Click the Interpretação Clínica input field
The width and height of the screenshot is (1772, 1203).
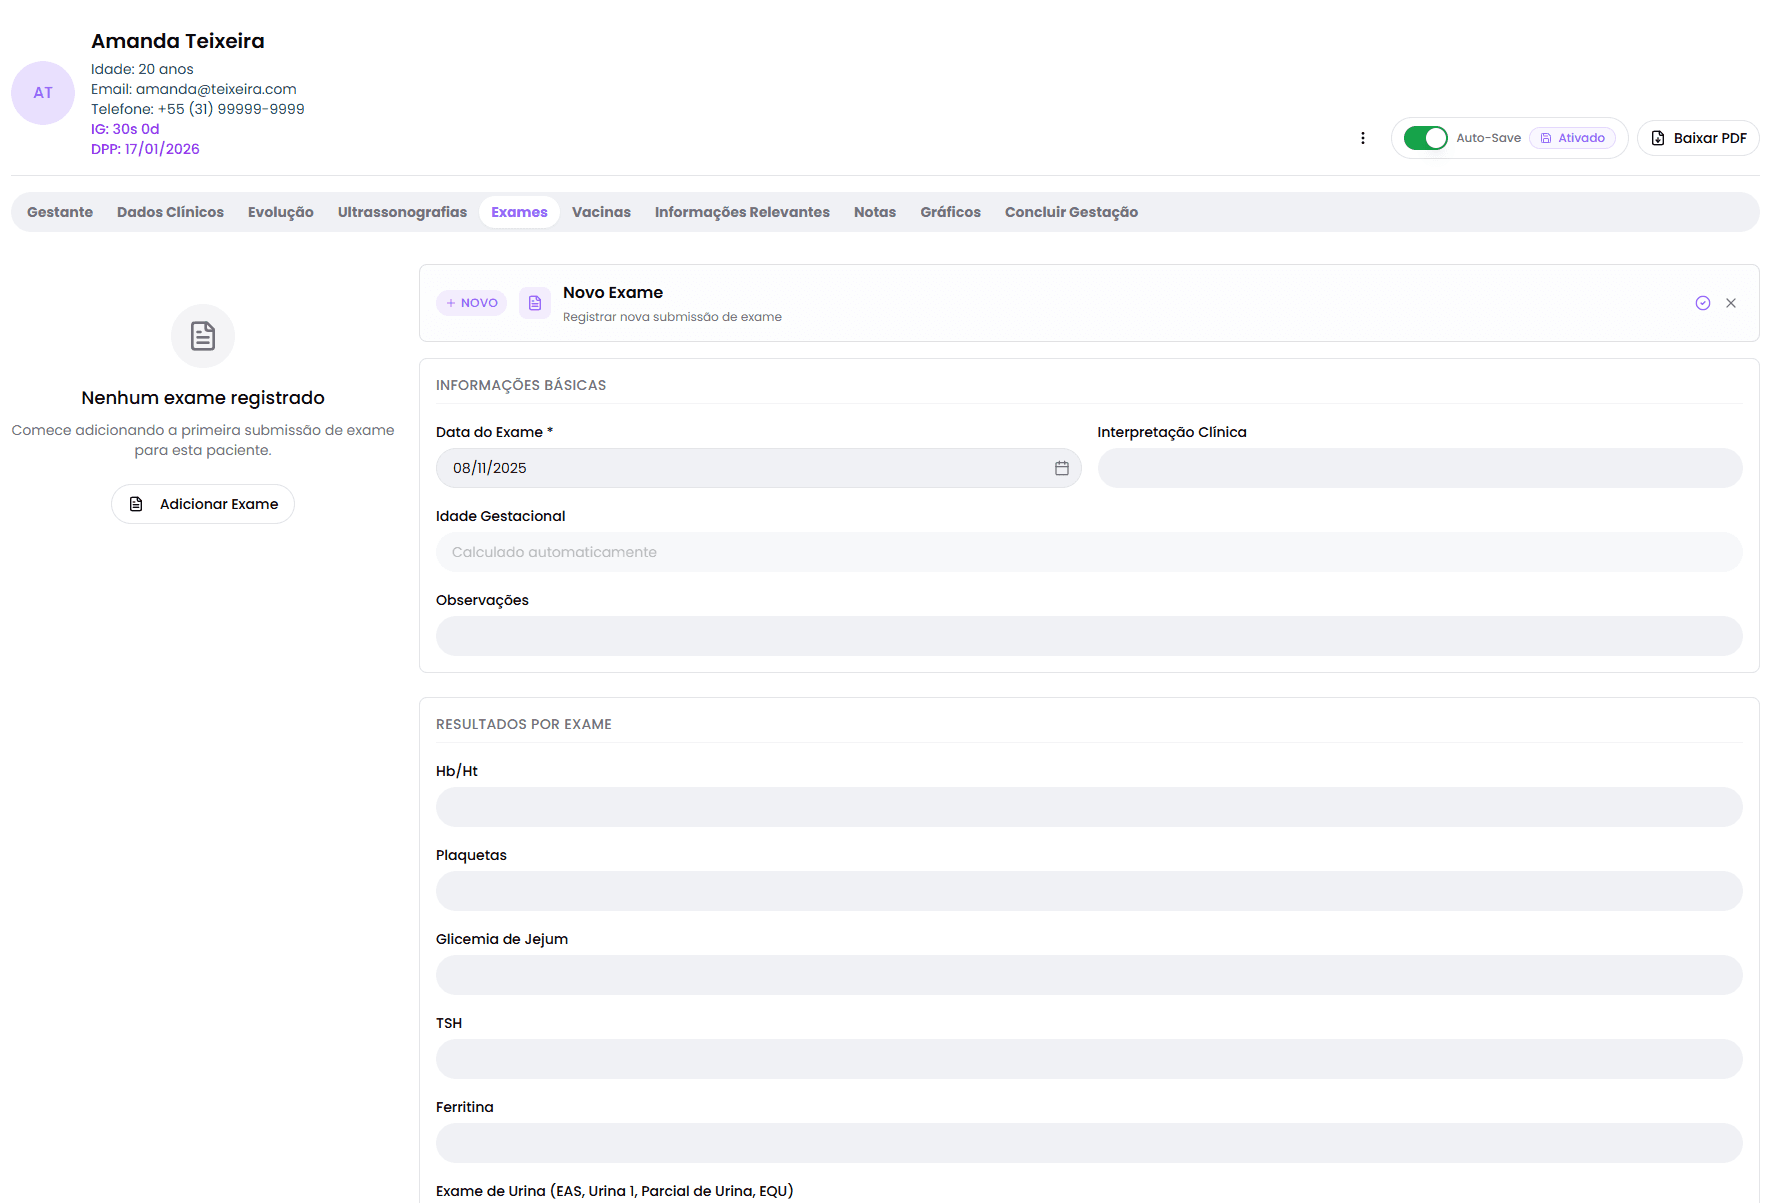coord(1419,468)
